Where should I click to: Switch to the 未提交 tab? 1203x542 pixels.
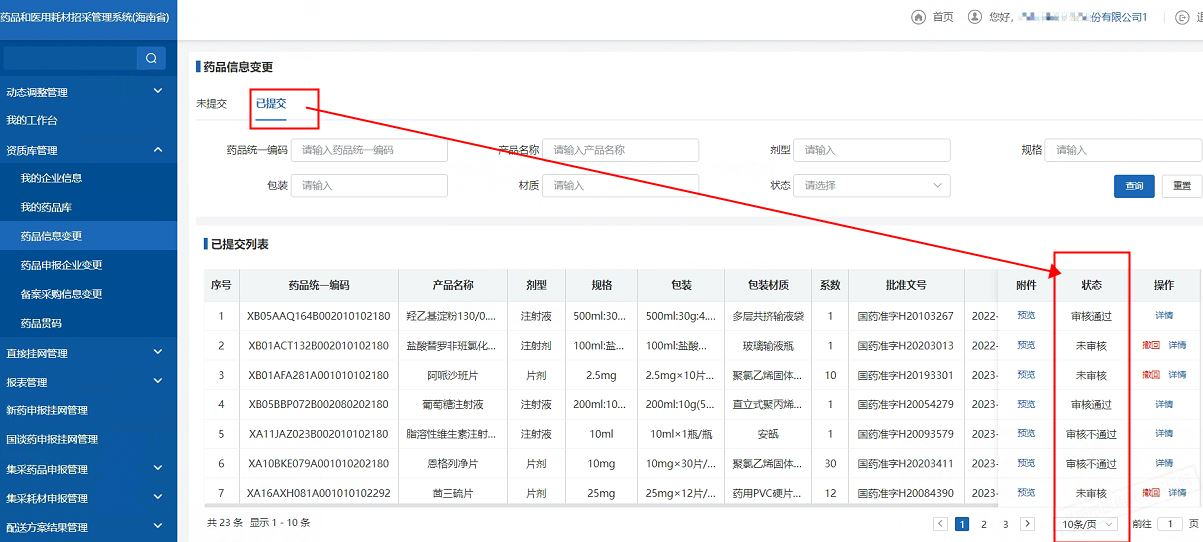[211, 103]
